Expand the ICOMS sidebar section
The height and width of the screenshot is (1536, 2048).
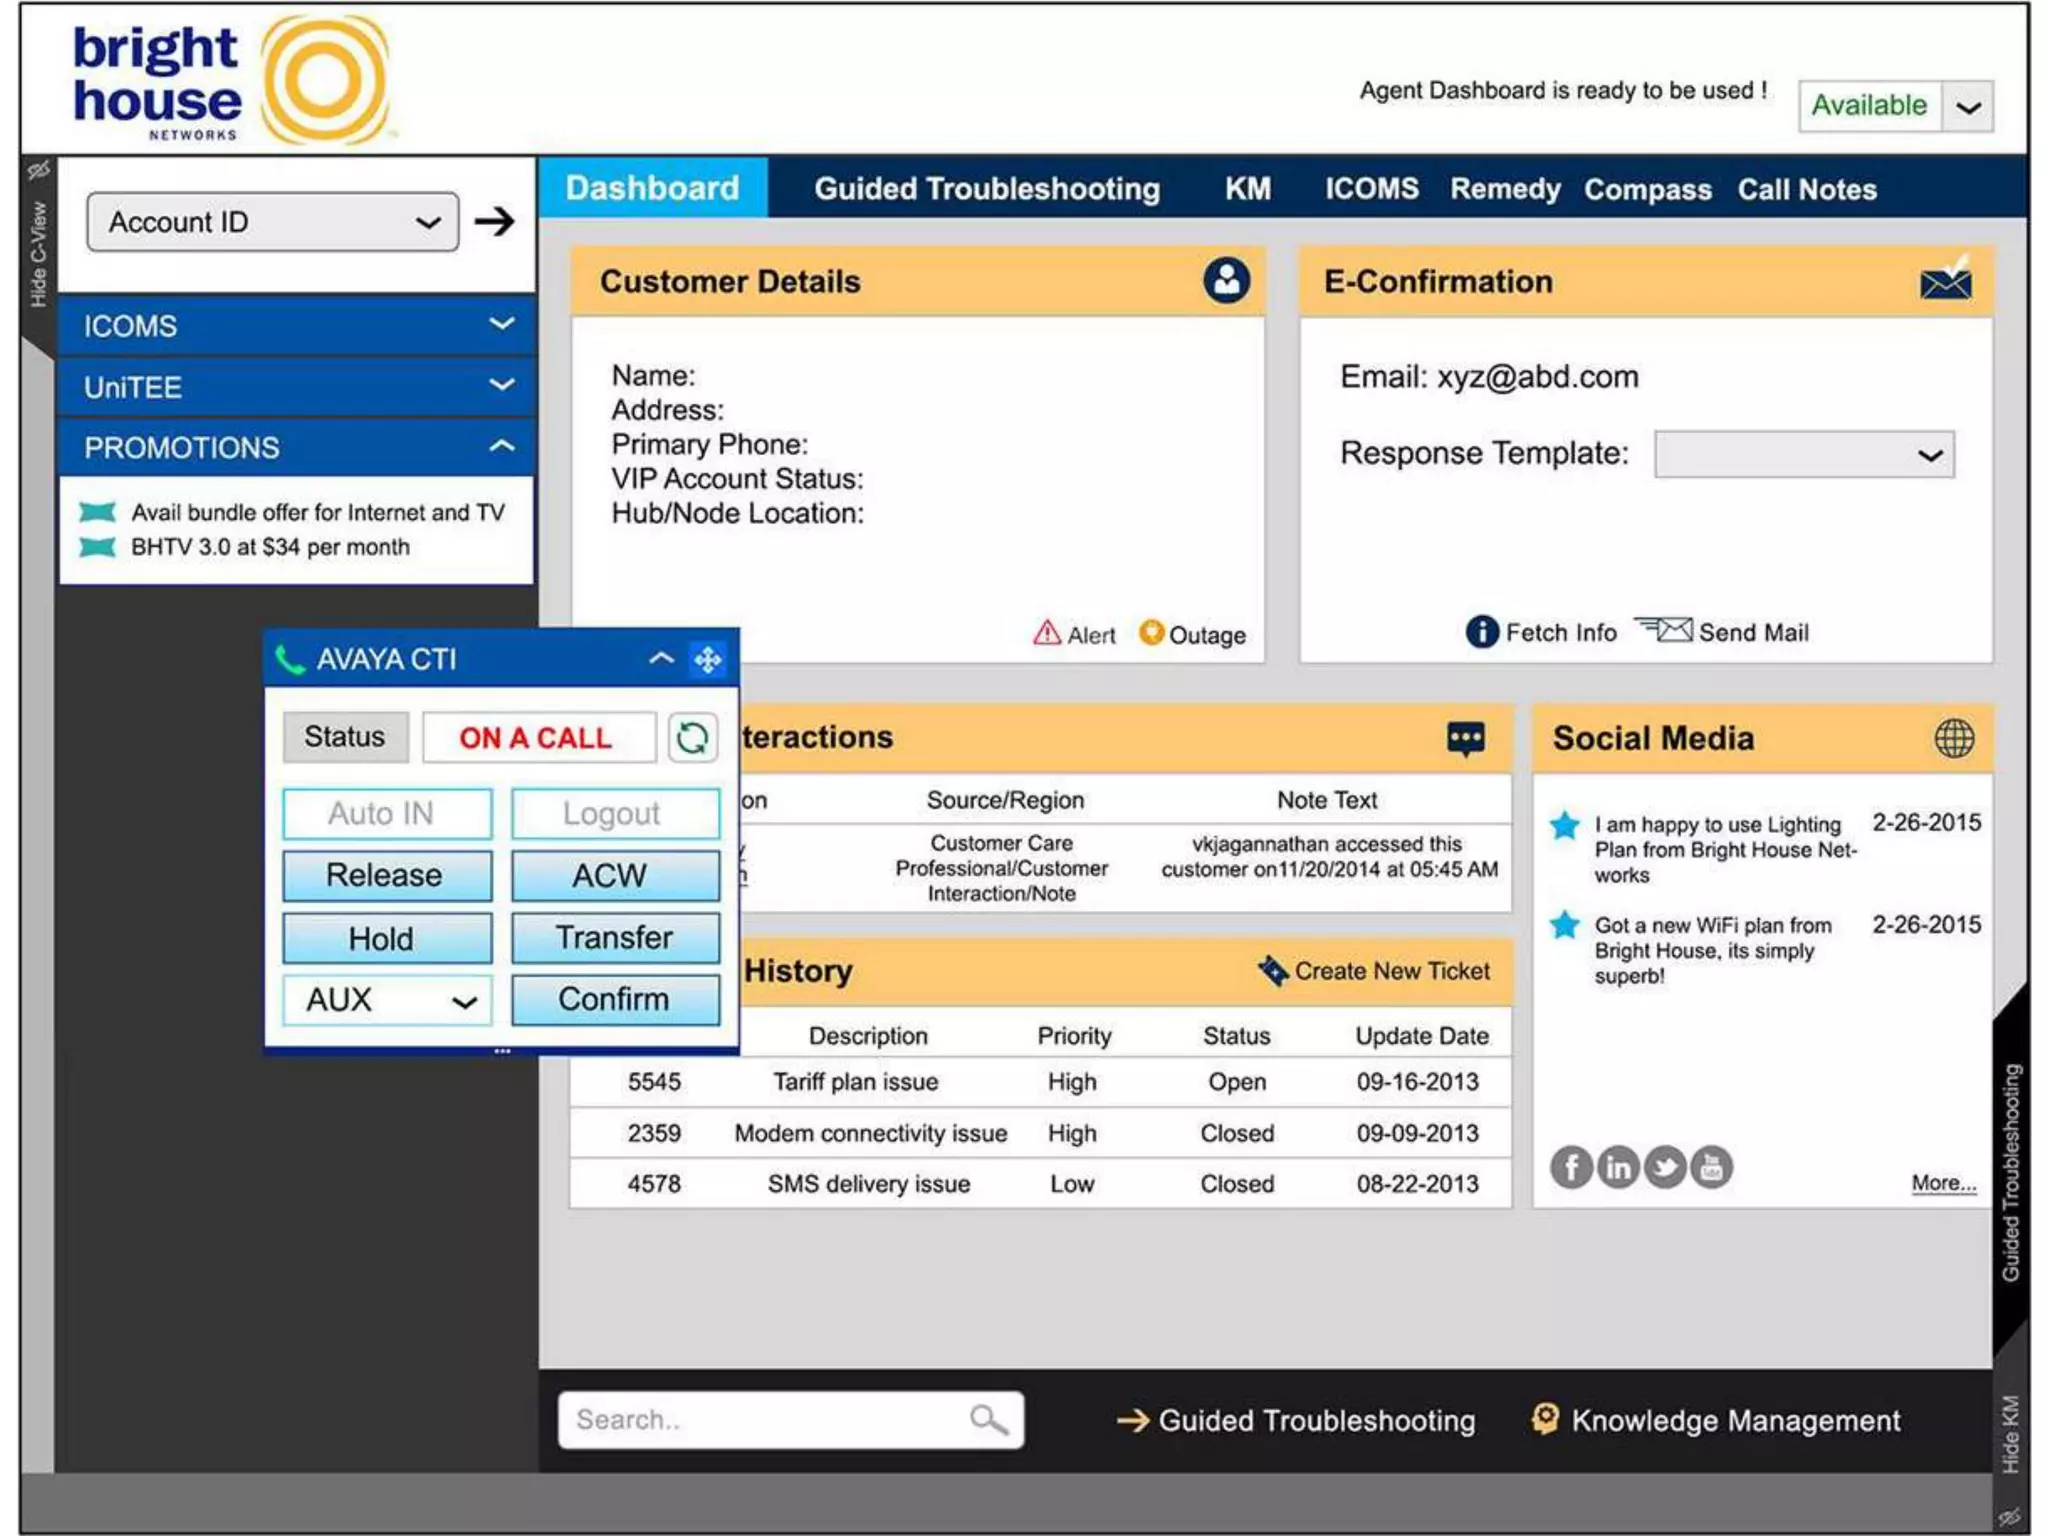296,326
